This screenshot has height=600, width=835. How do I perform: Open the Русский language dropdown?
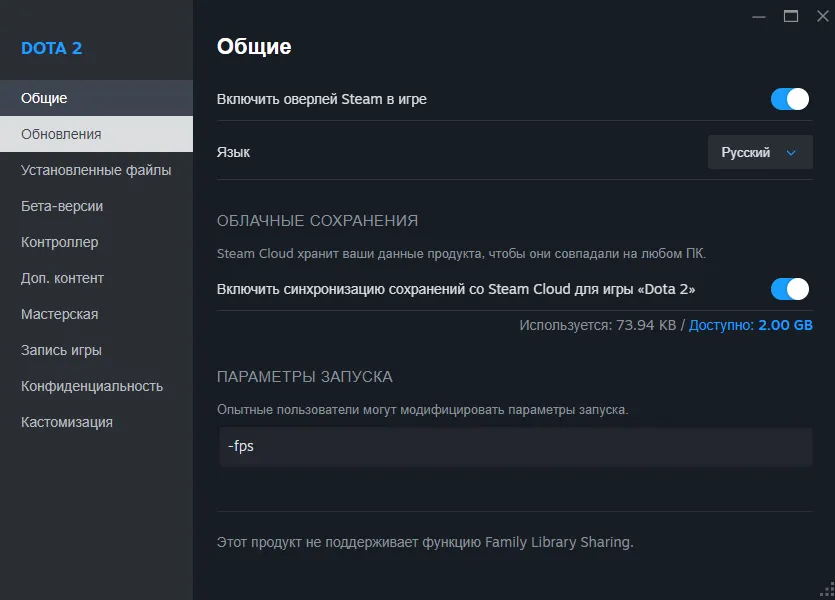click(x=758, y=152)
